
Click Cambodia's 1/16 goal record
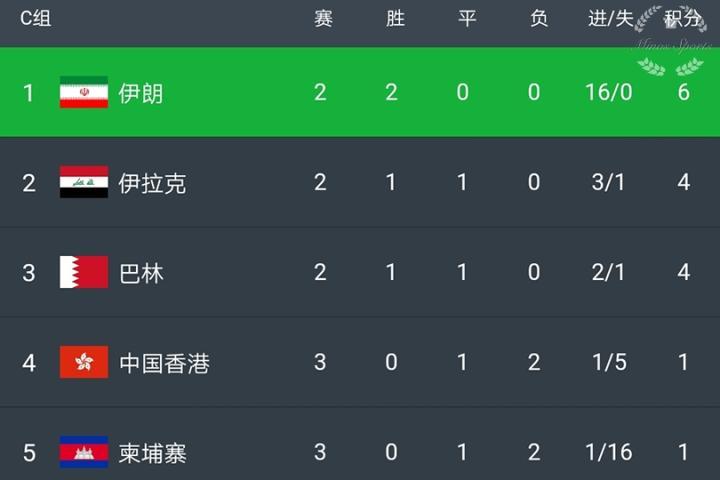(607, 453)
